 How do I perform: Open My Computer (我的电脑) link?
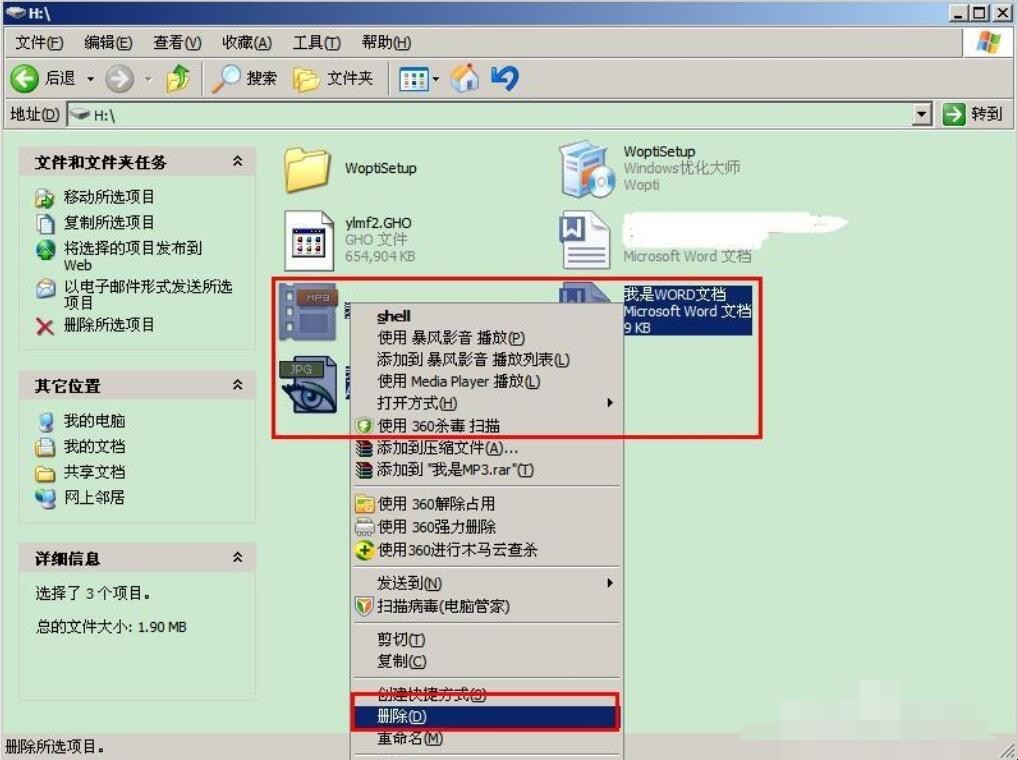[x=94, y=421]
